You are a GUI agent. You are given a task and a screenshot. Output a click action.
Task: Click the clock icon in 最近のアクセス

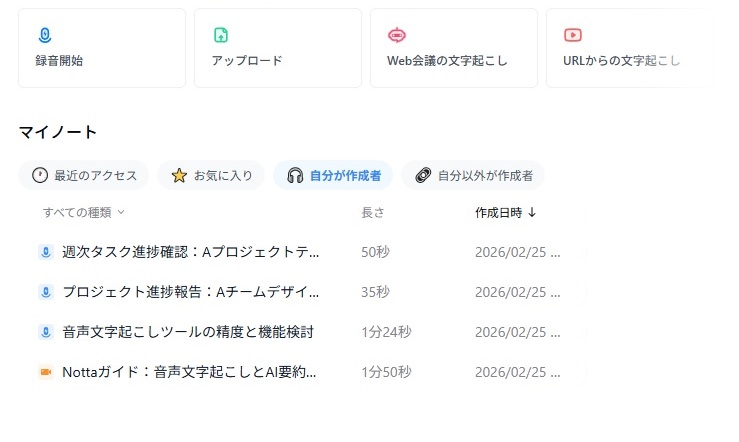pos(40,175)
